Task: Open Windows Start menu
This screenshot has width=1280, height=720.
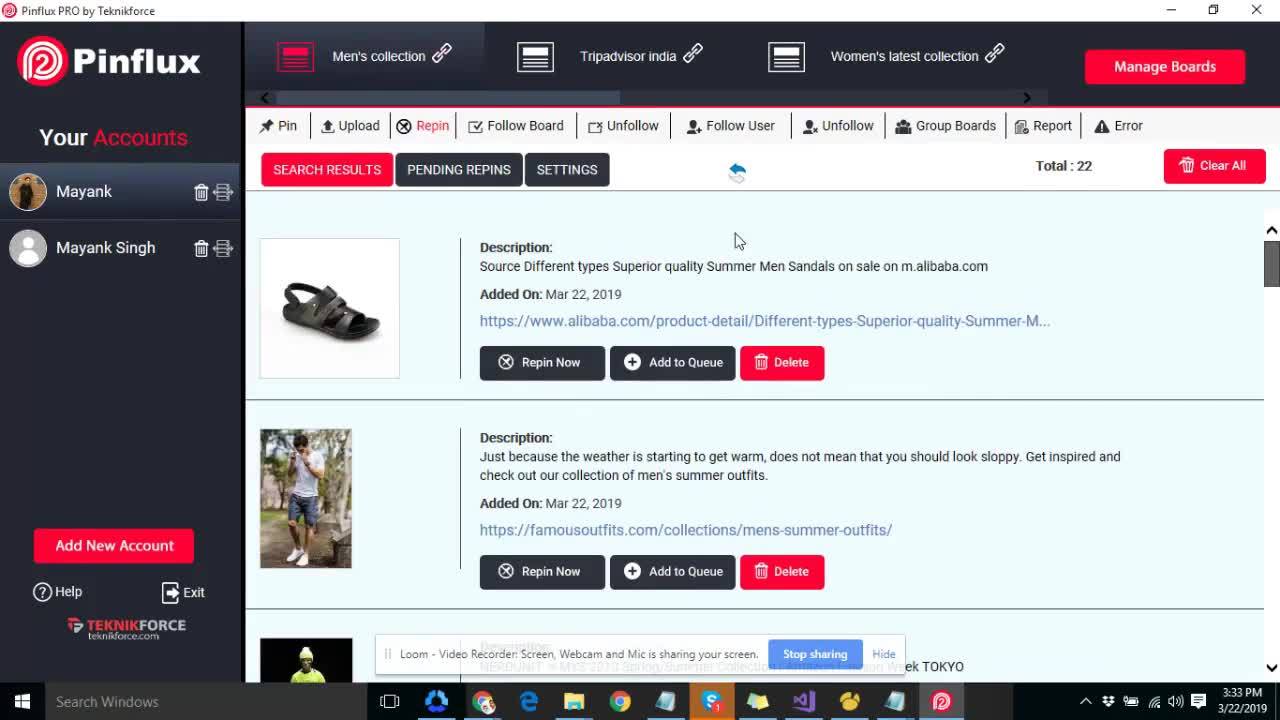Action: (x=22, y=702)
